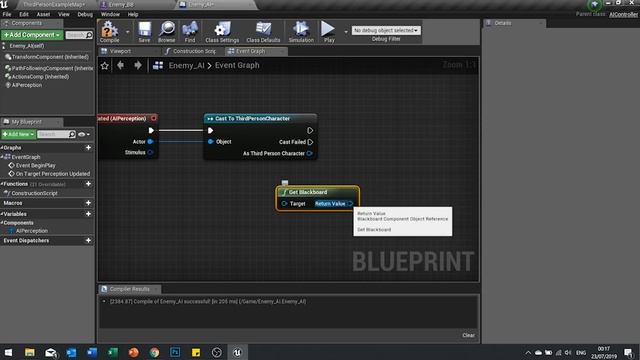Collapse the EventGraph tree node
The image size is (640, 360).
(x=2, y=157)
